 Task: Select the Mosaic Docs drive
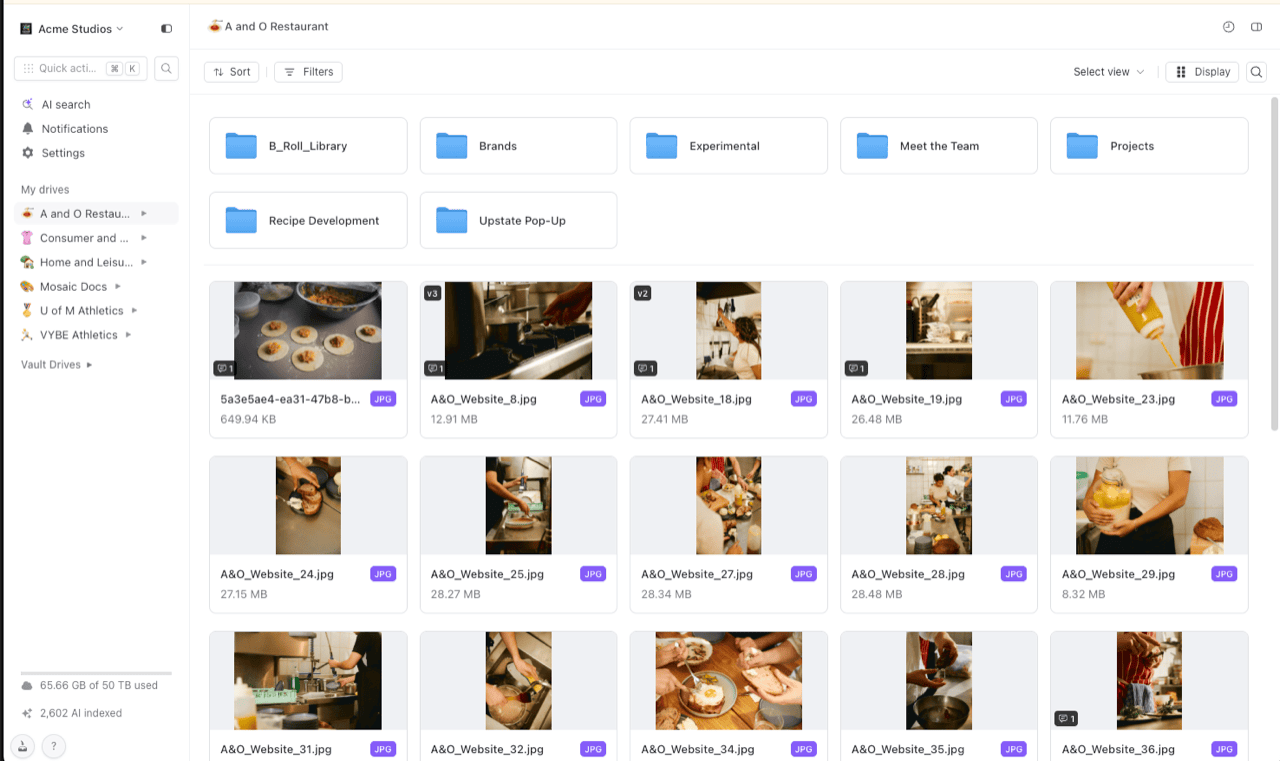73,287
